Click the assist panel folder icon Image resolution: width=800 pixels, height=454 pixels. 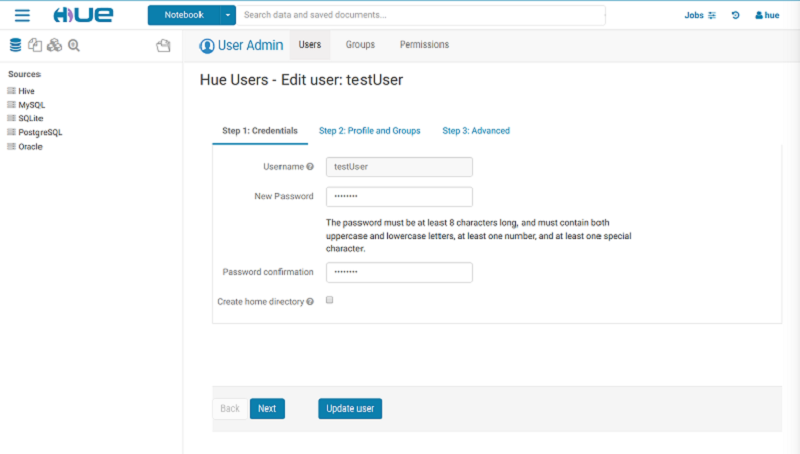163,46
